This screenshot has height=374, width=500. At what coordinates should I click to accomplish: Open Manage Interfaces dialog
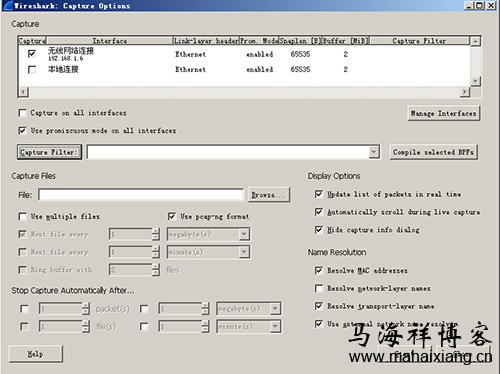pos(444,113)
